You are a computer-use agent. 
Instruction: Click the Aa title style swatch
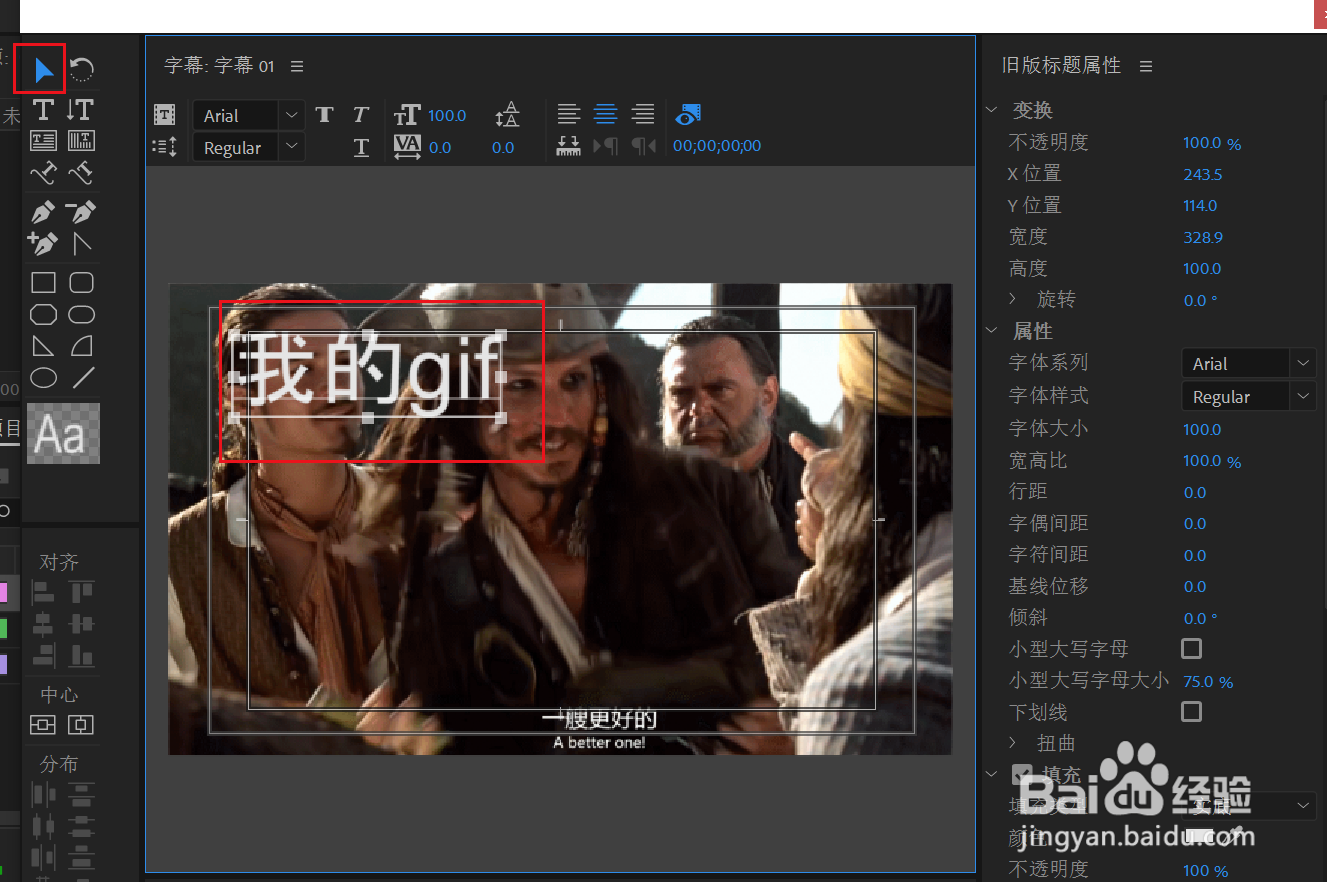63,434
